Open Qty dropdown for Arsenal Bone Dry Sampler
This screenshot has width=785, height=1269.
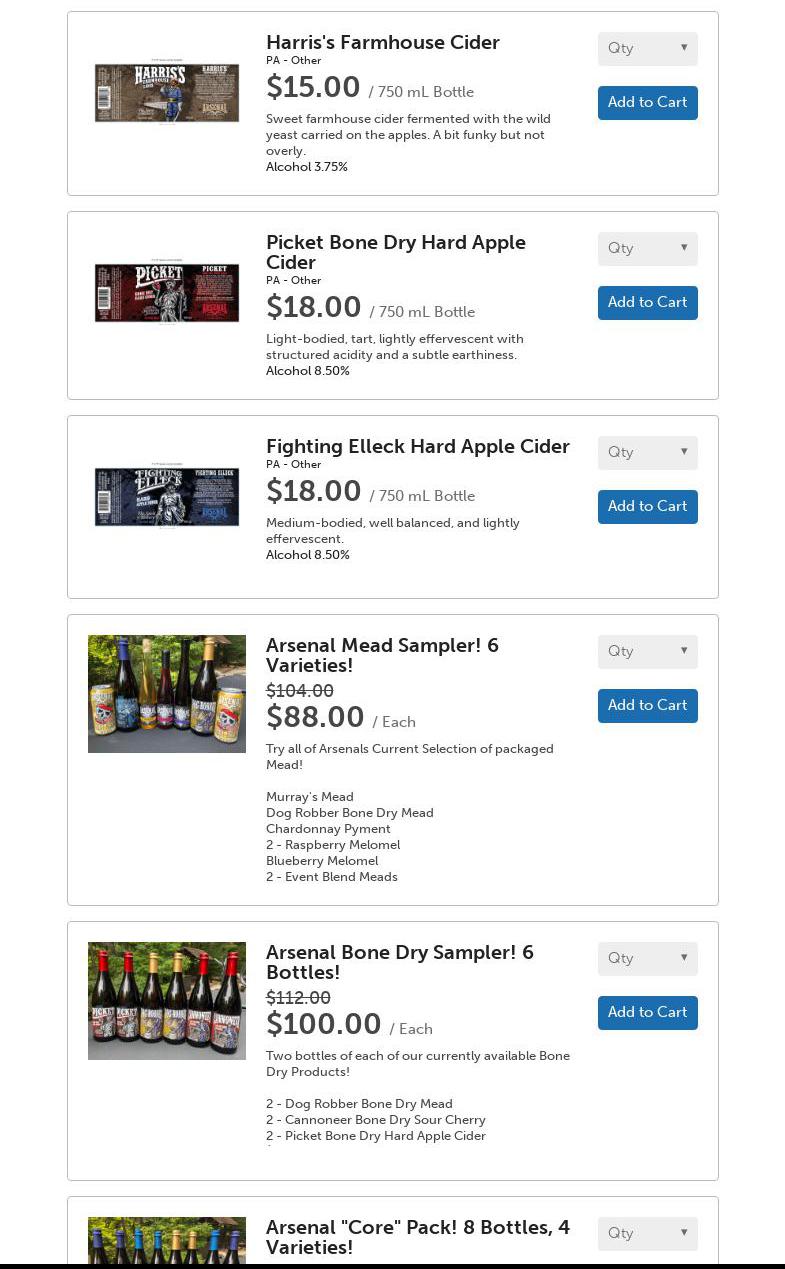647,959
